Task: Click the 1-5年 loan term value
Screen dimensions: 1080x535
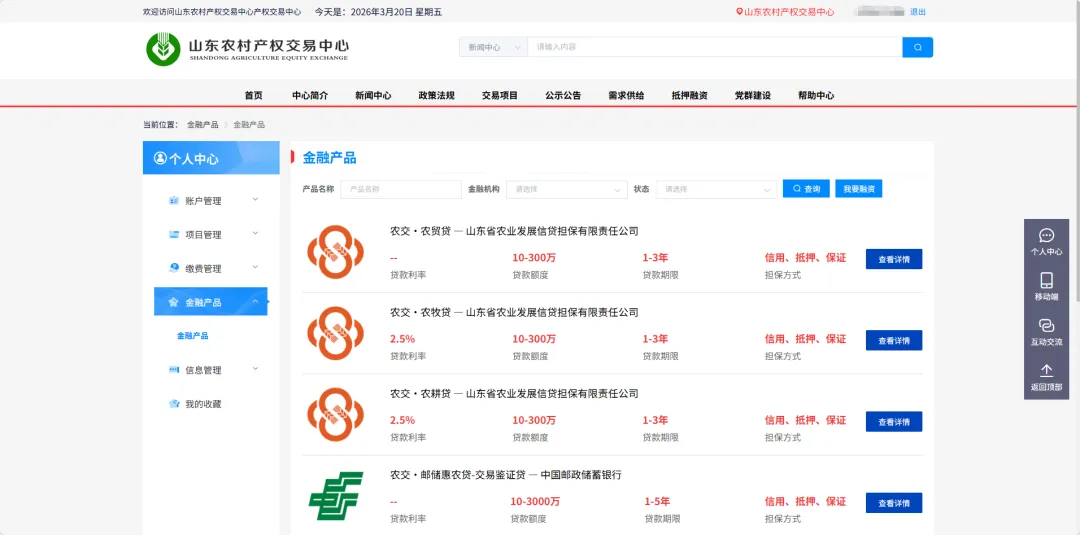Action: (657, 501)
